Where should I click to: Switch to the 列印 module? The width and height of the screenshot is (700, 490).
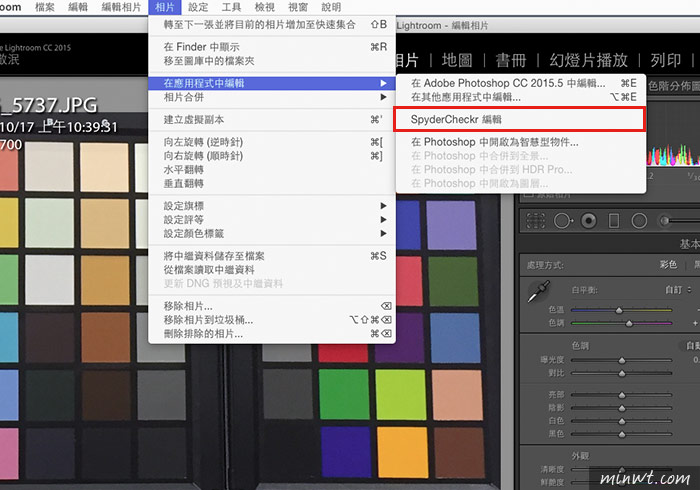tap(665, 60)
